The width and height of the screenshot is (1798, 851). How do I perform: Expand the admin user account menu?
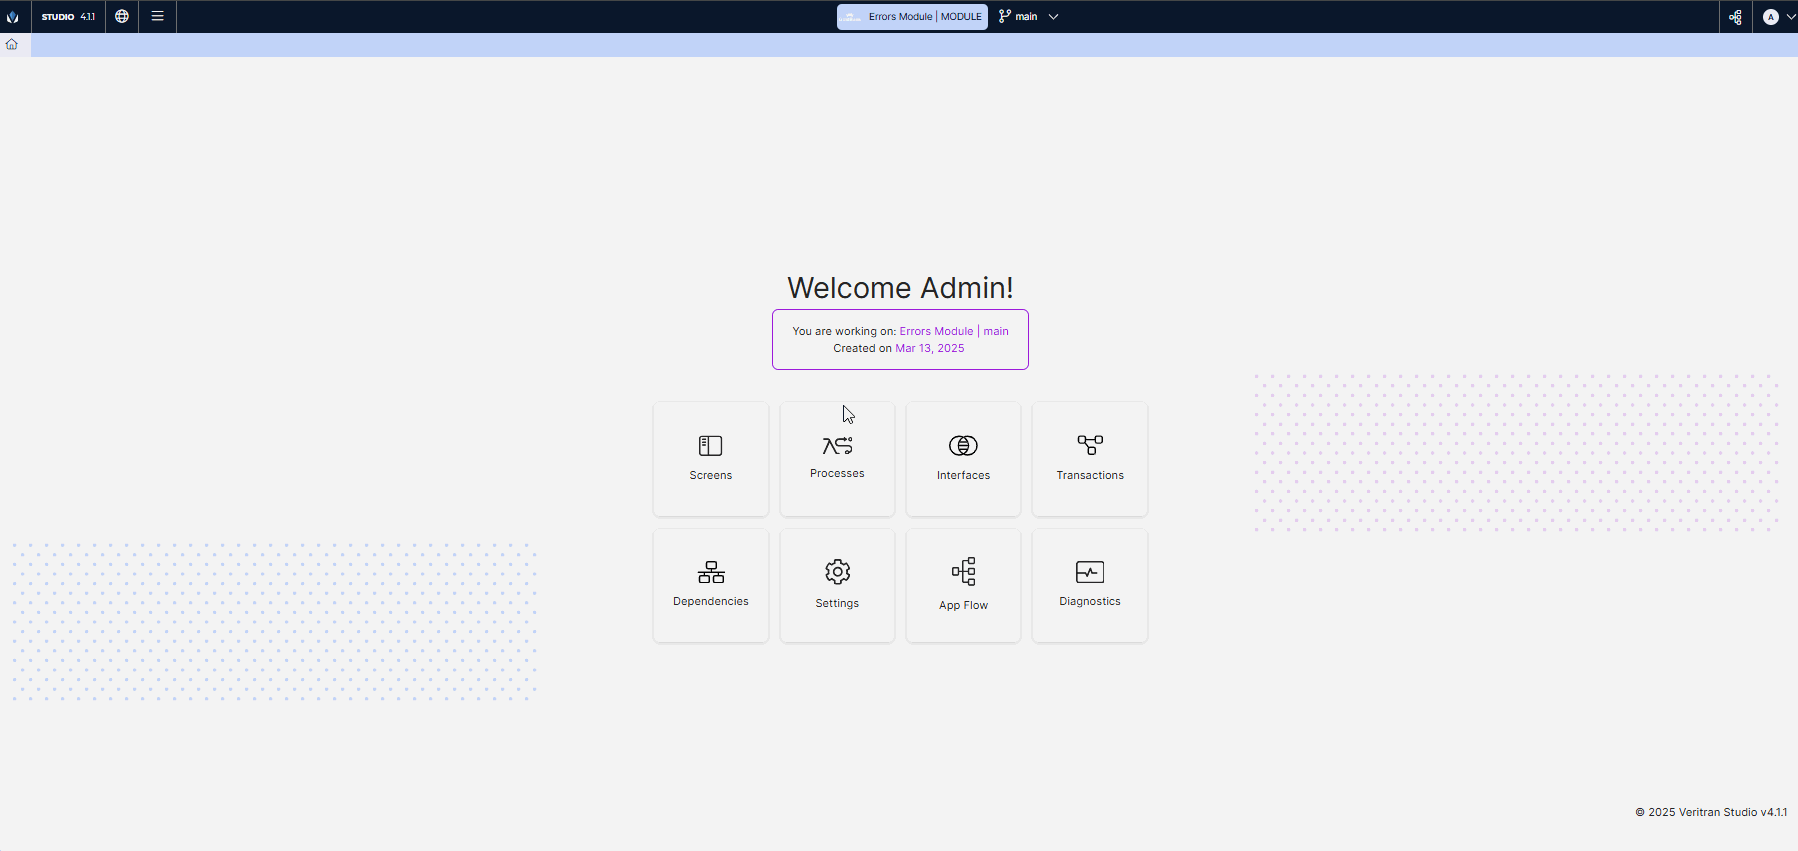pos(1778,16)
